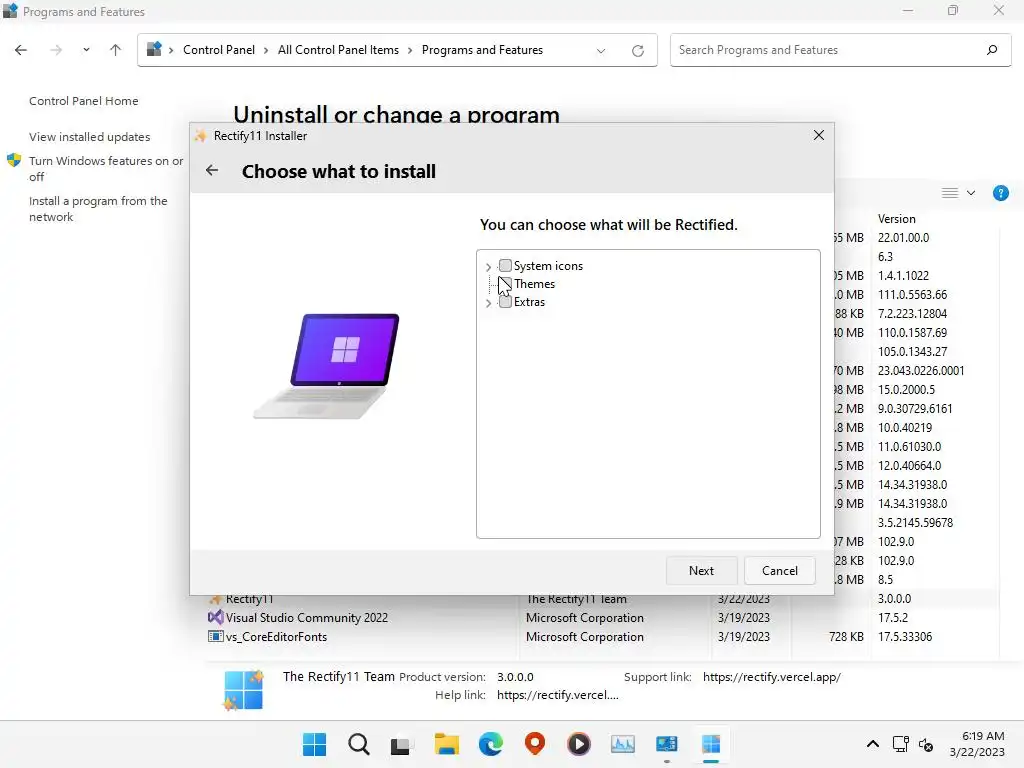Click the 728 KB size cell
The image size is (1024, 768).
(846, 636)
